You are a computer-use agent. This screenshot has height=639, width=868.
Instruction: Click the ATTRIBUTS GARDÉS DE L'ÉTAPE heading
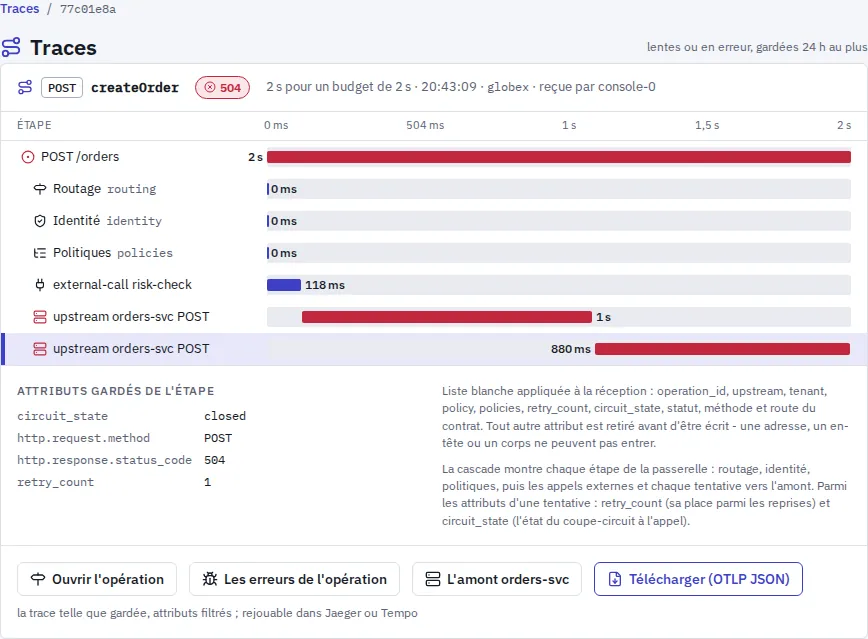[x=116, y=391]
